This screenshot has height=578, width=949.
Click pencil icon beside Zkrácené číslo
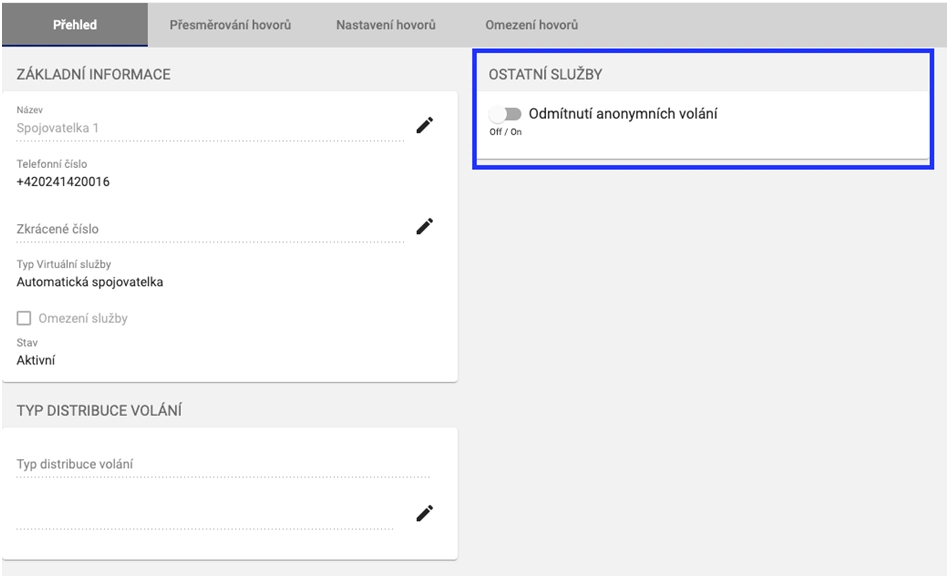pos(425,227)
